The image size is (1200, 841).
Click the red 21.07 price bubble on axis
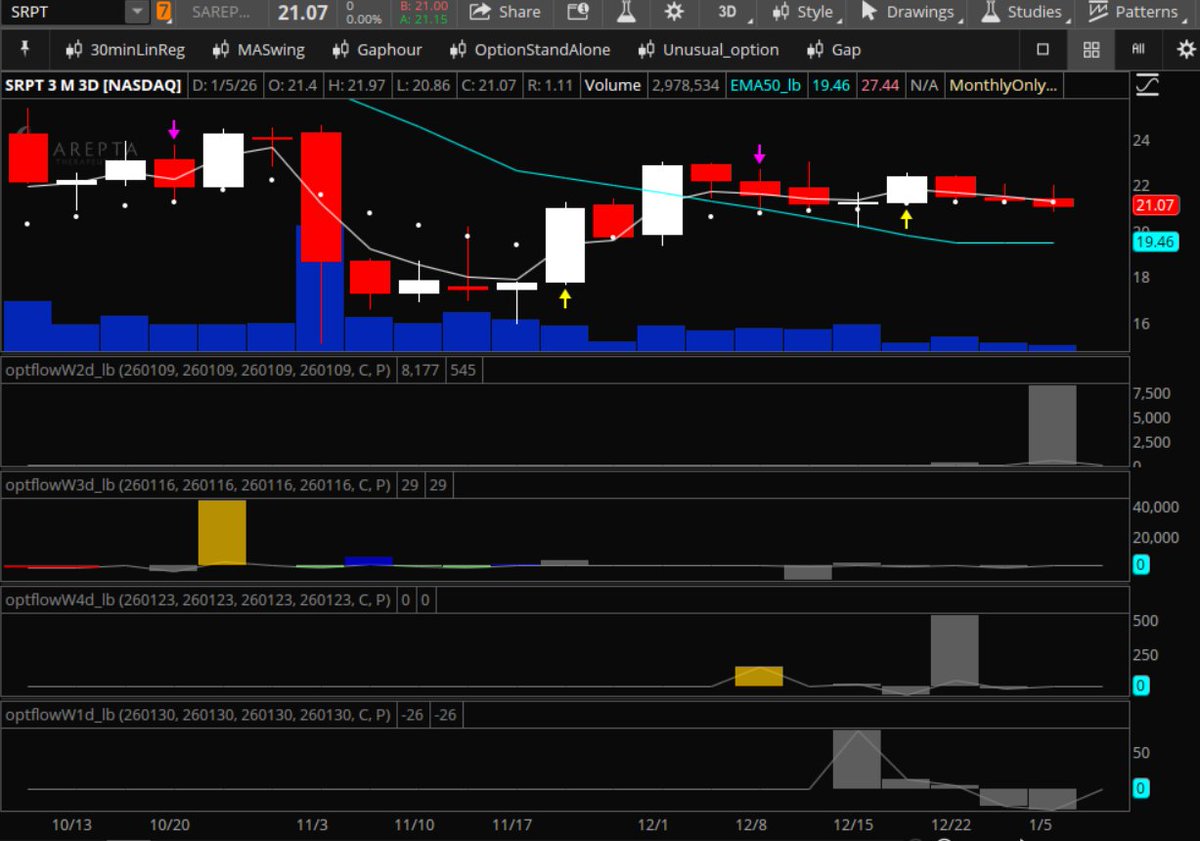pos(1155,206)
